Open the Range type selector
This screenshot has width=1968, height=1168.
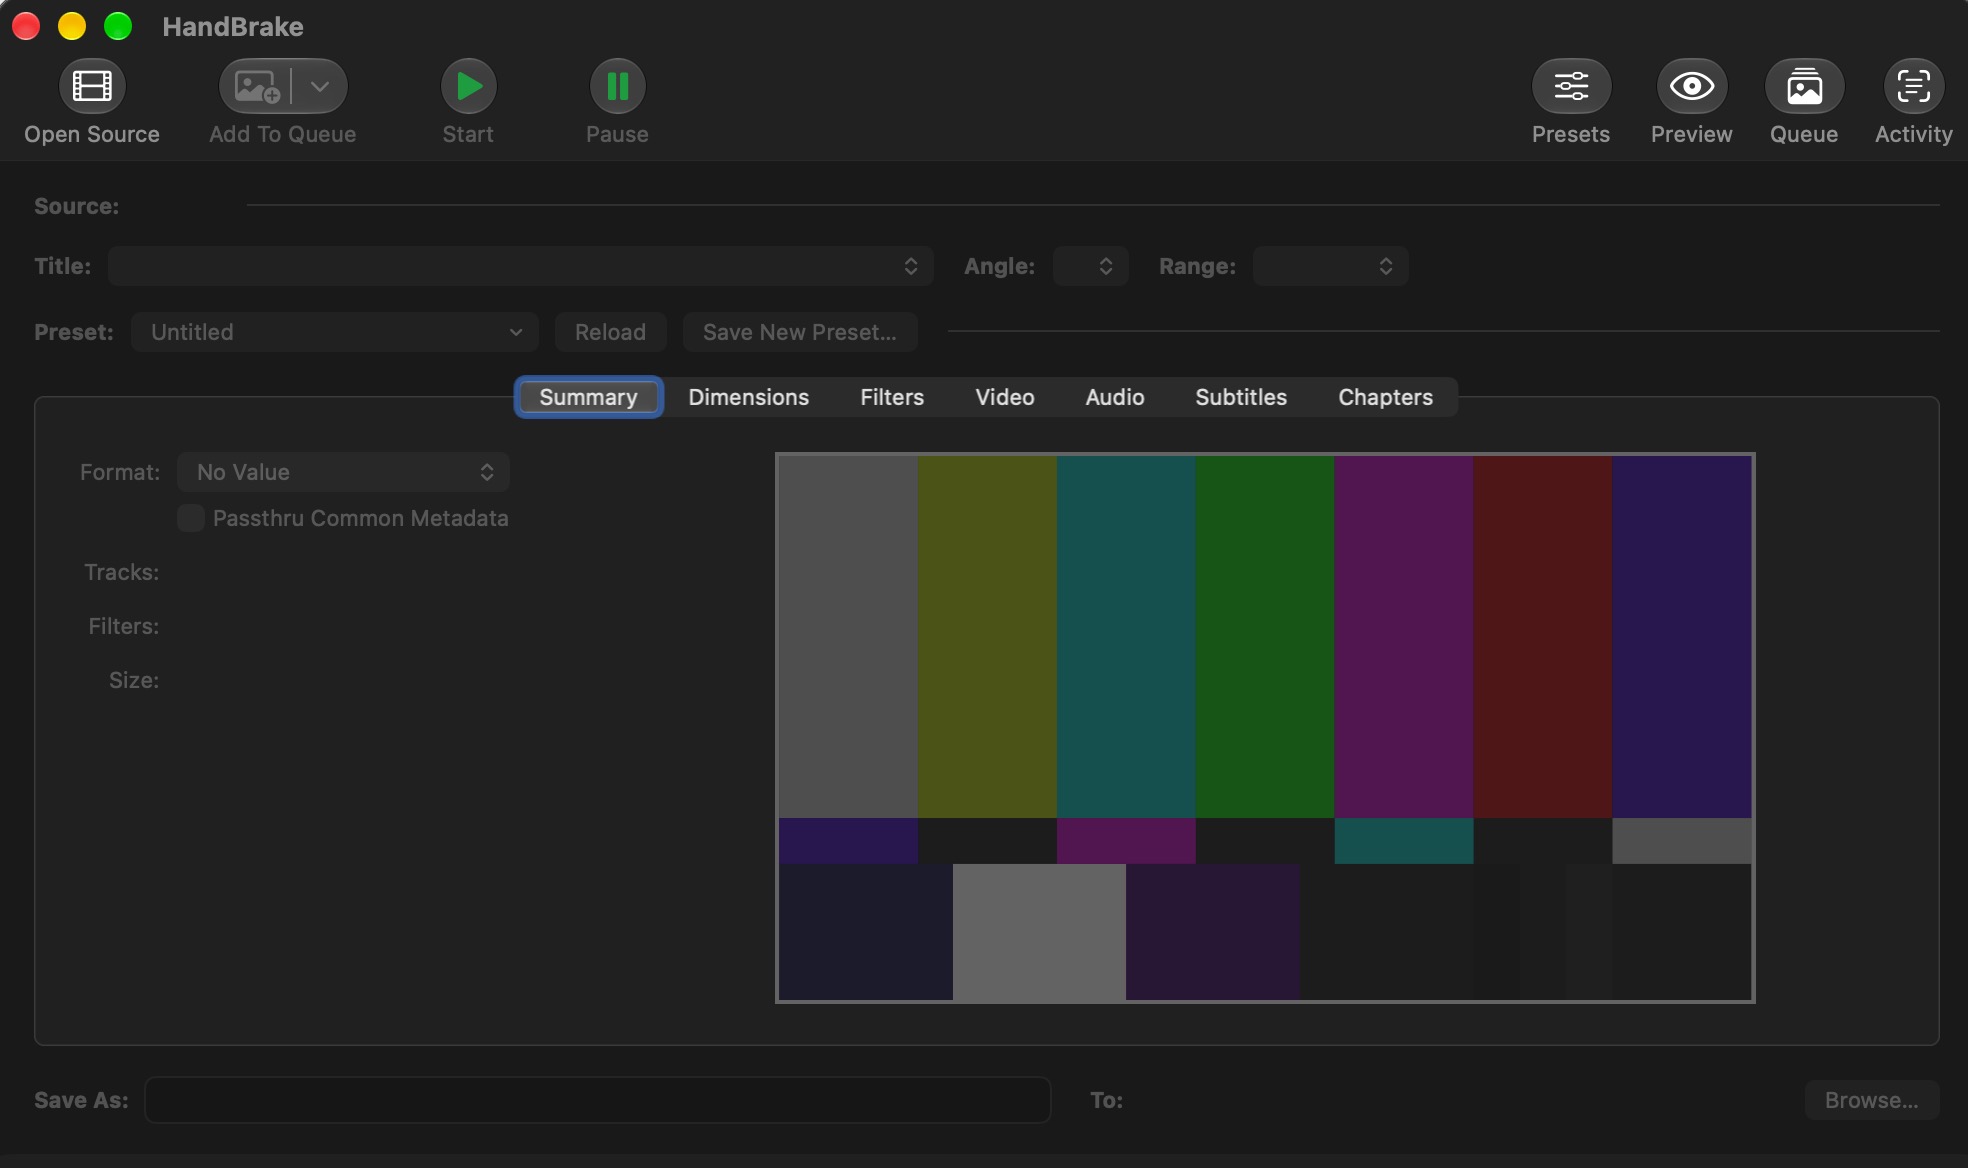[x=1331, y=266]
